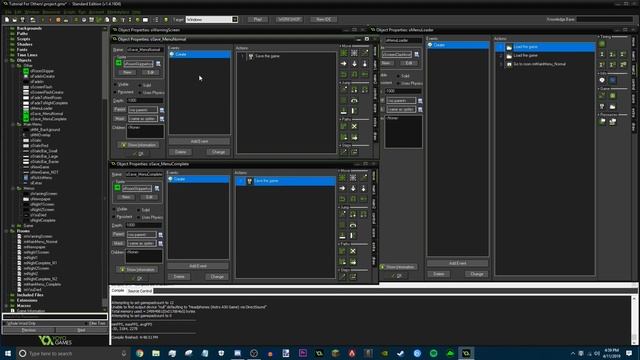
Task: Toggle Uses Physics in oSave_MenuNormal window
Action: (140, 93)
